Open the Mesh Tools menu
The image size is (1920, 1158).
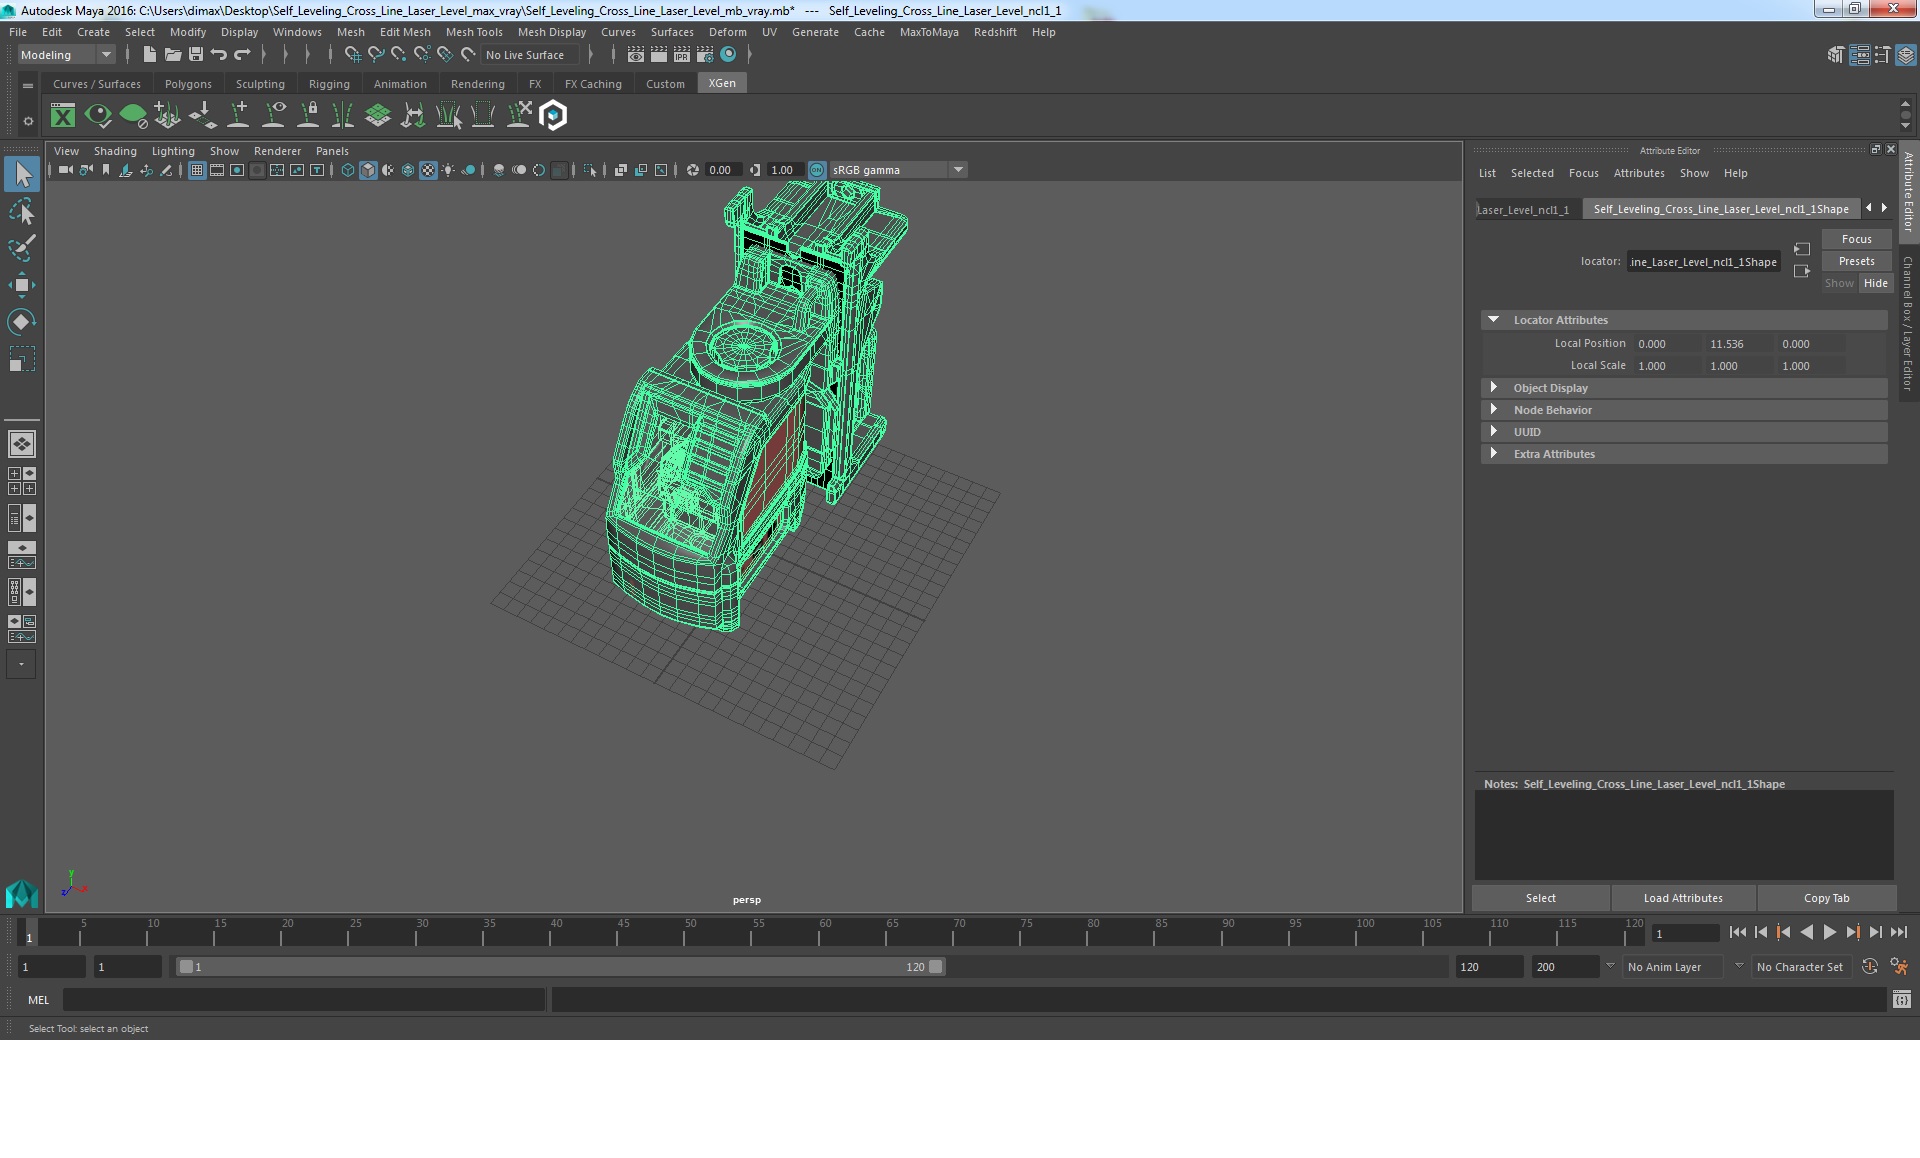(474, 32)
